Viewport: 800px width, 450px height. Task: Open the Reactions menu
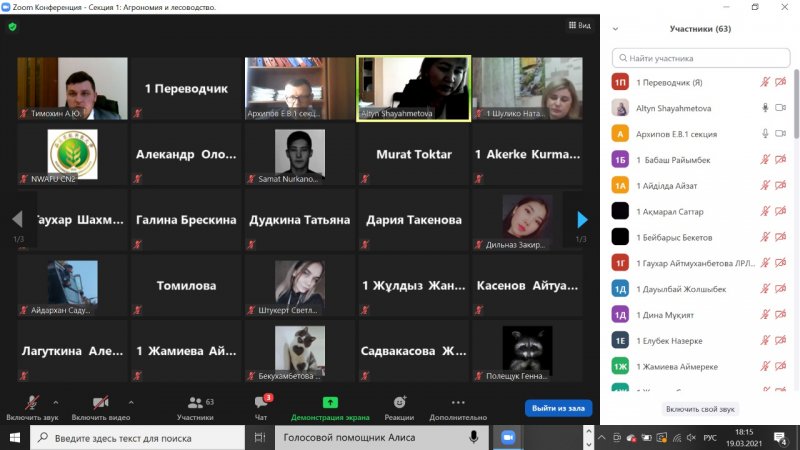tap(399, 406)
